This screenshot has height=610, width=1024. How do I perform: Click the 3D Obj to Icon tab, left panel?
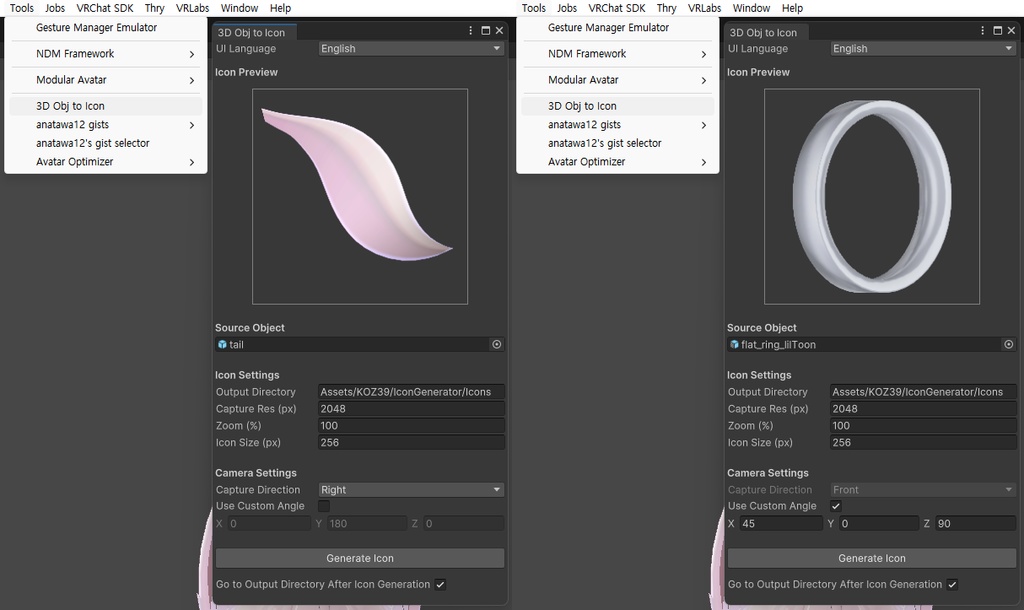(255, 32)
